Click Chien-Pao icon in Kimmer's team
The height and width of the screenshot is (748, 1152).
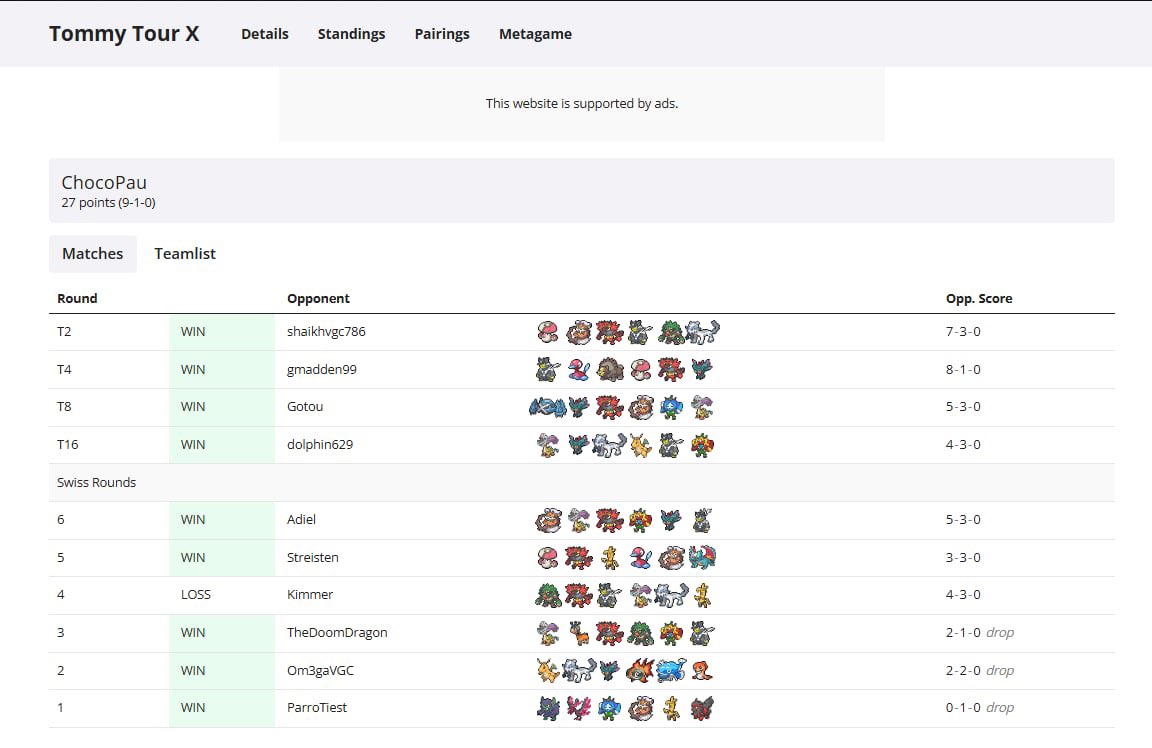pos(671,595)
